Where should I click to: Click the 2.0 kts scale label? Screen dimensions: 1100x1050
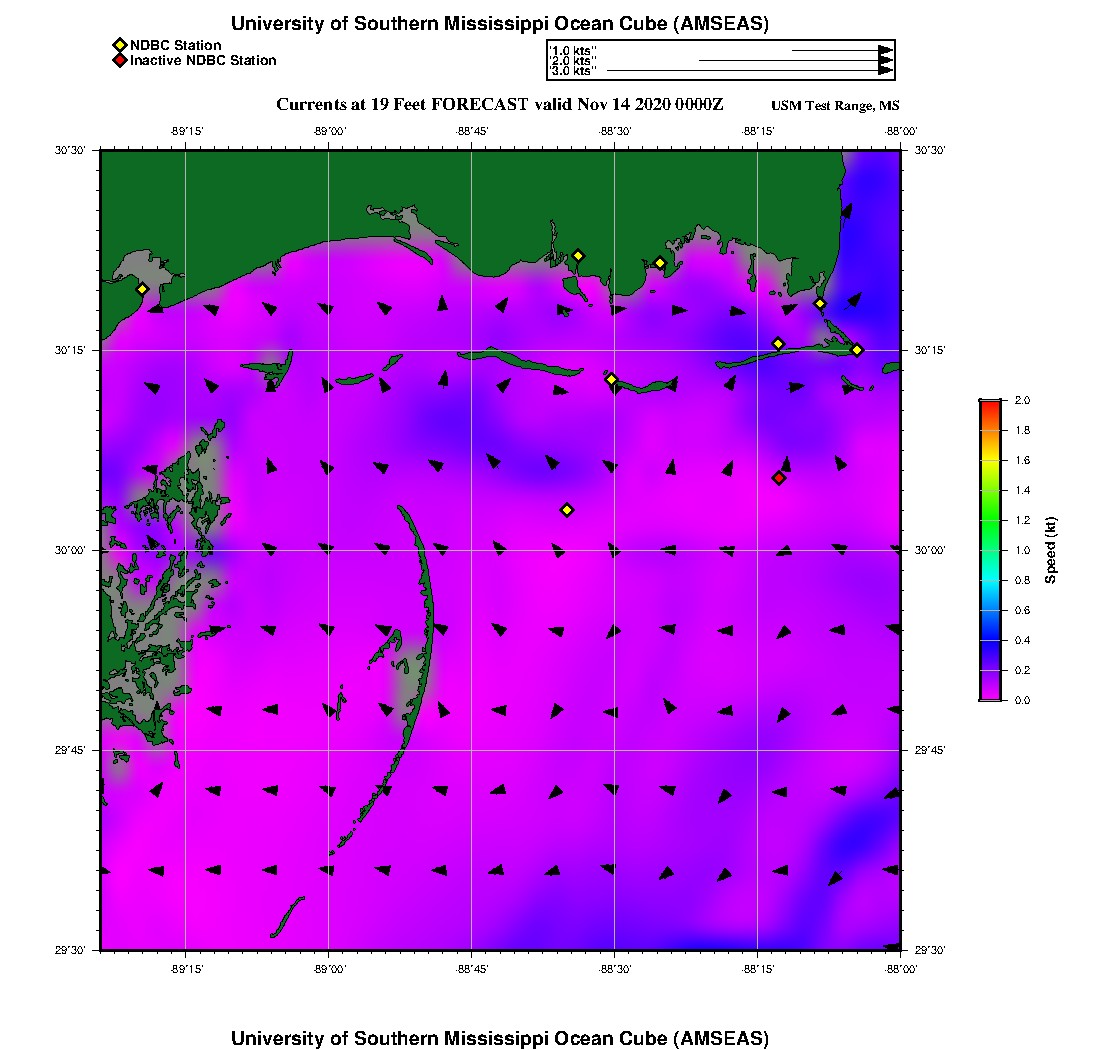click(x=573, y=61)
